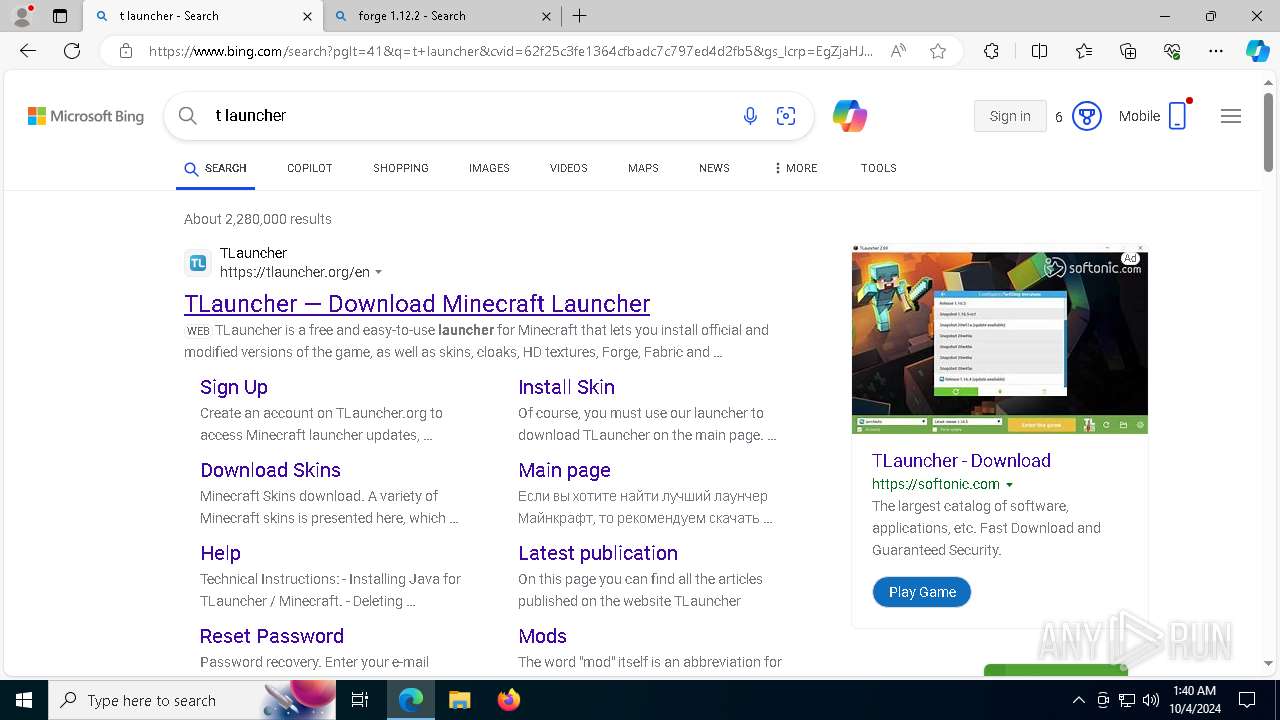Open the MORE search categories menu
The image size is (1280, 720).
click(796, 168)
